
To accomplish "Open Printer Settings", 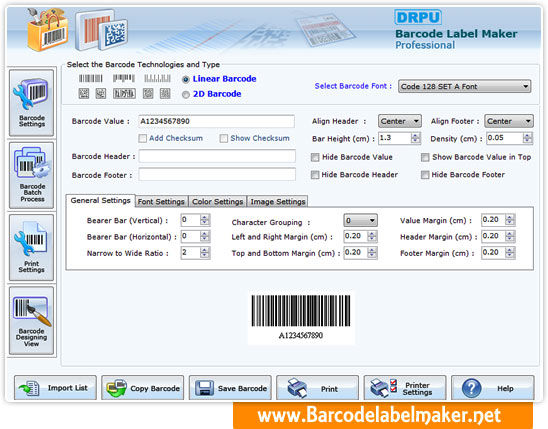I will click(x=405, y=388).
